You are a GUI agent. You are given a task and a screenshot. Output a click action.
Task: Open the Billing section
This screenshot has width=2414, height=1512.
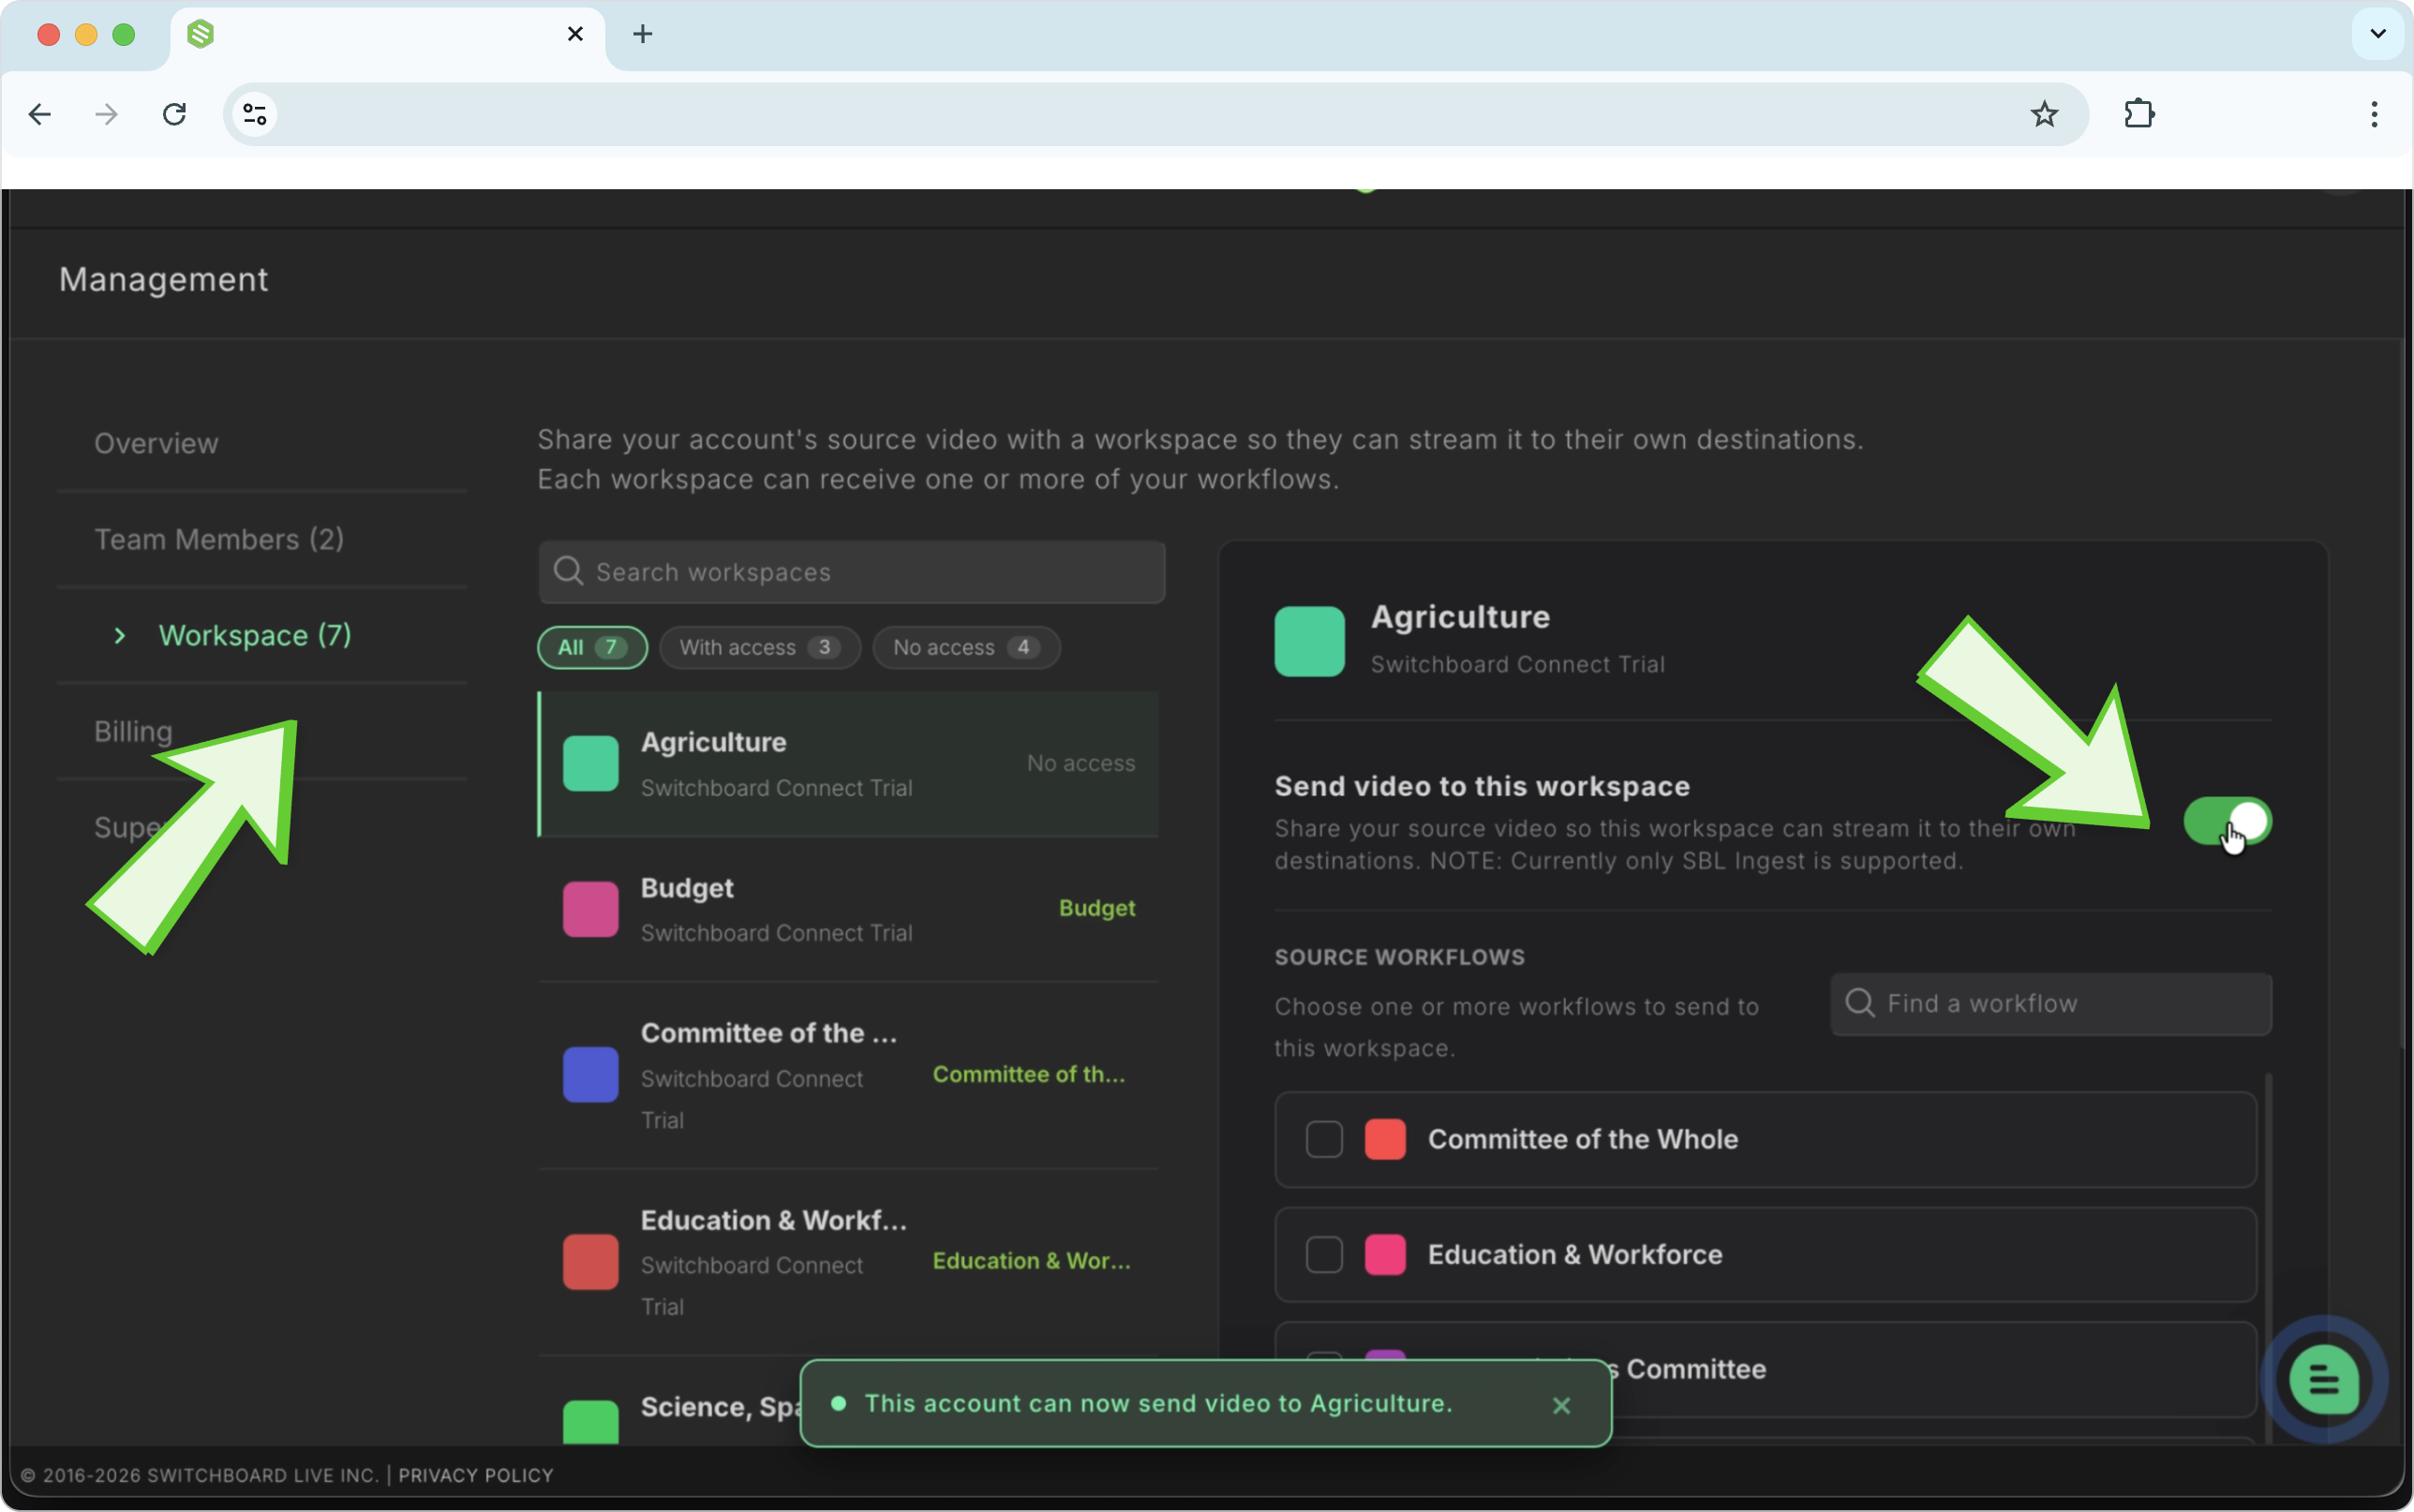click(133, 731)
